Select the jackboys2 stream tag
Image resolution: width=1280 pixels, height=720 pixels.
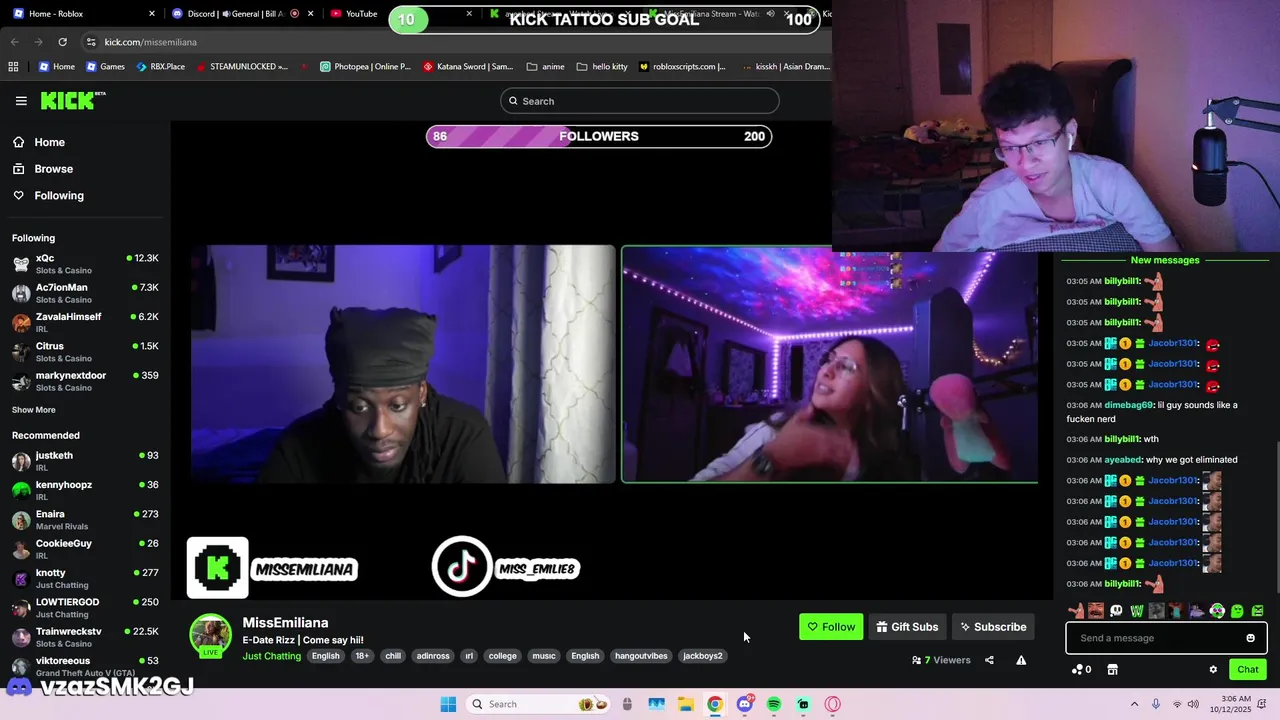(702, 656)
